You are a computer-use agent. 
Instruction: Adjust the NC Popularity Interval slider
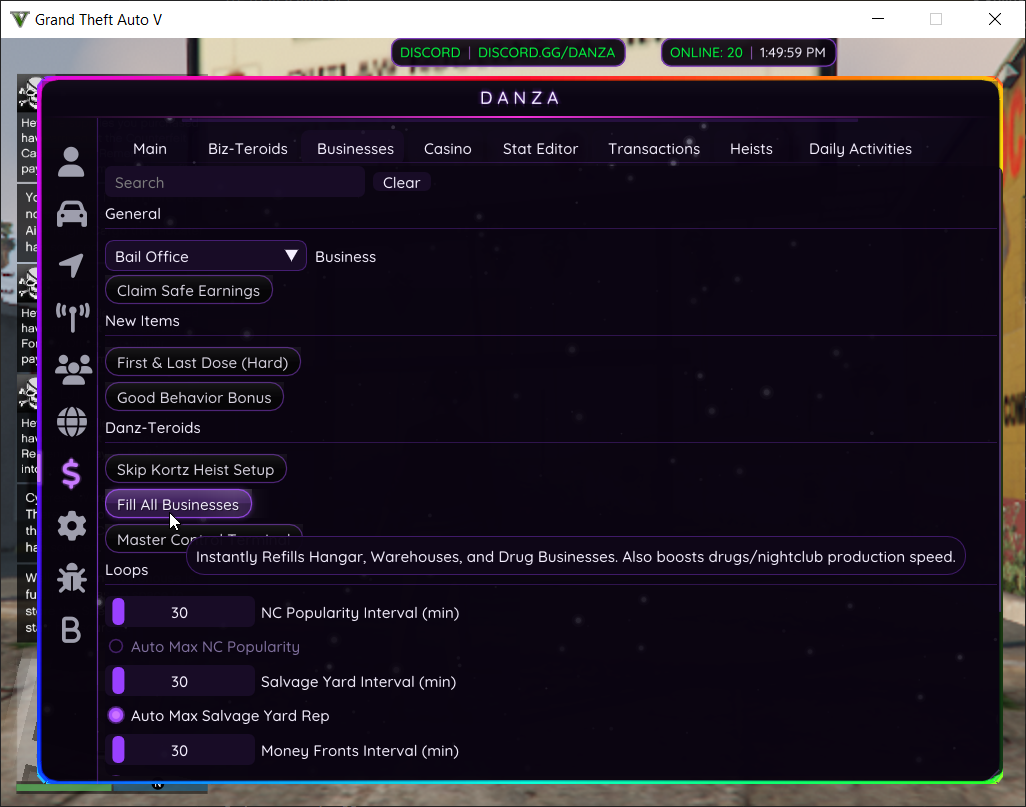coord(180,613)
